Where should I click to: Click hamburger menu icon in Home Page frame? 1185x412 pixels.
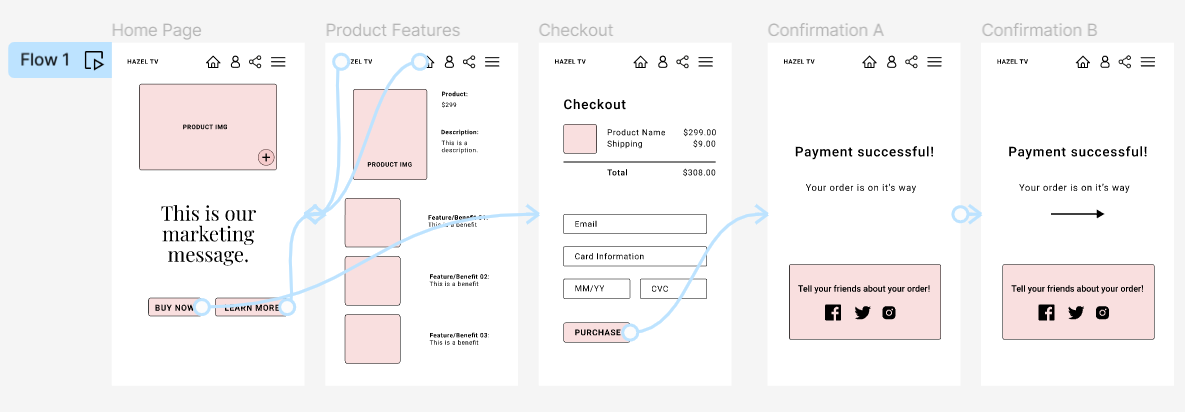pos(279,62)
